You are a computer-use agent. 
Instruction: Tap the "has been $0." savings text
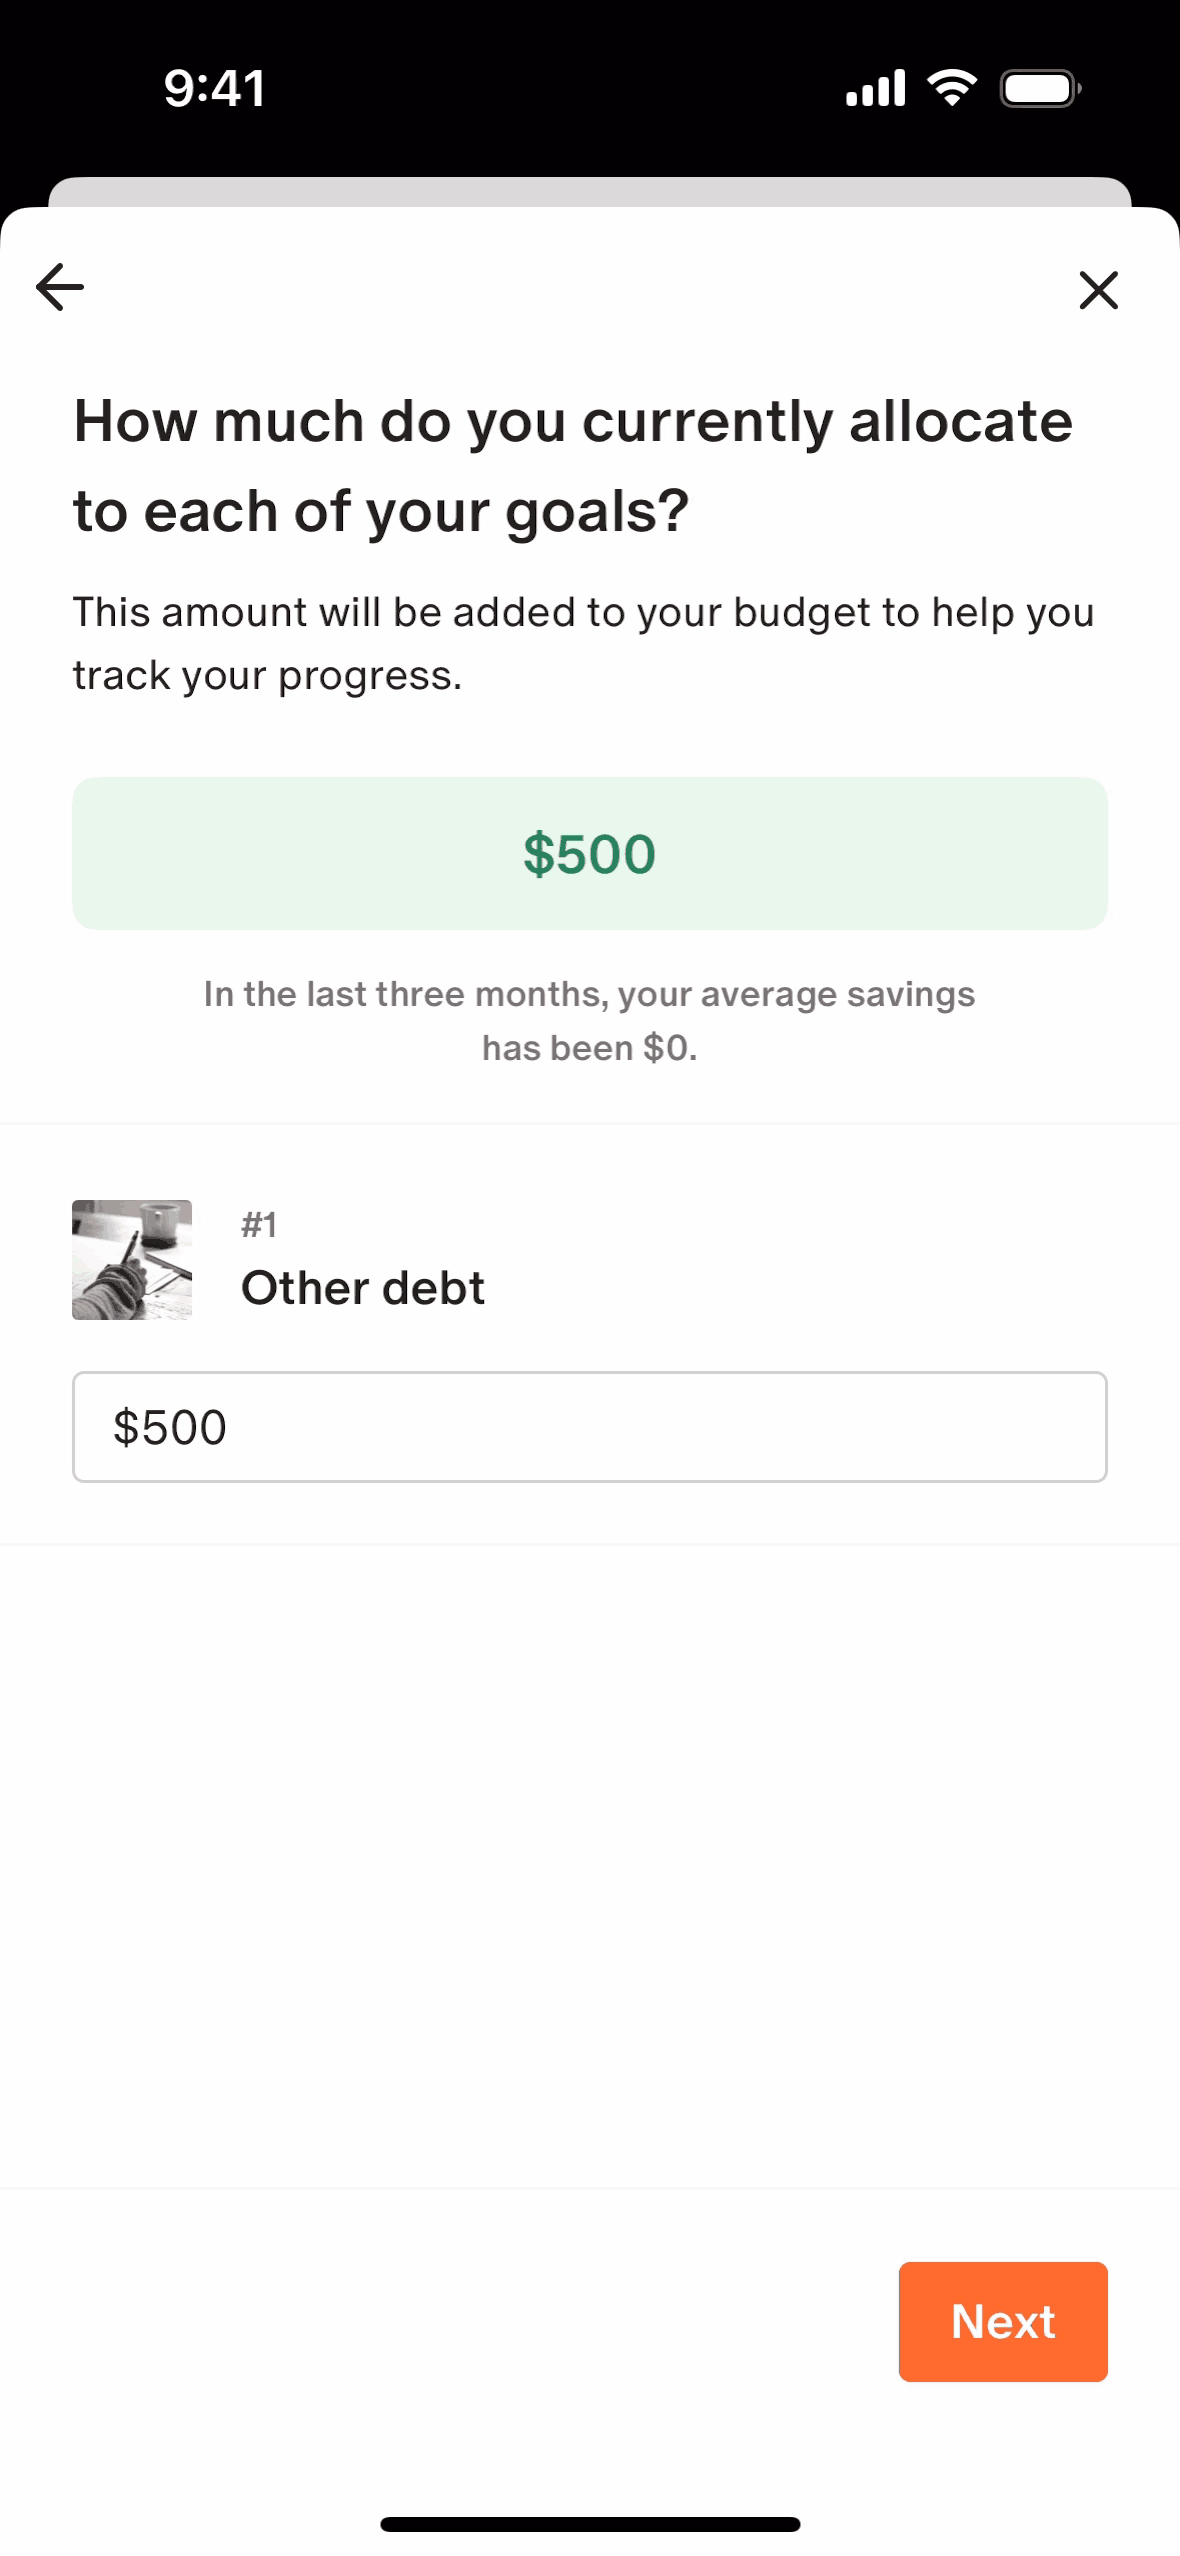tap(589, 1048)
